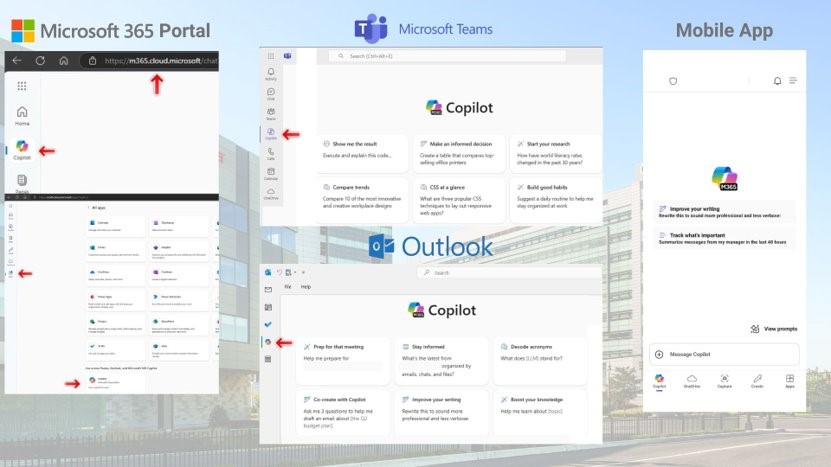This screenshot has height=467, width=831.
Task: Open the Help menu in Outlook
Action: (306, 287)
